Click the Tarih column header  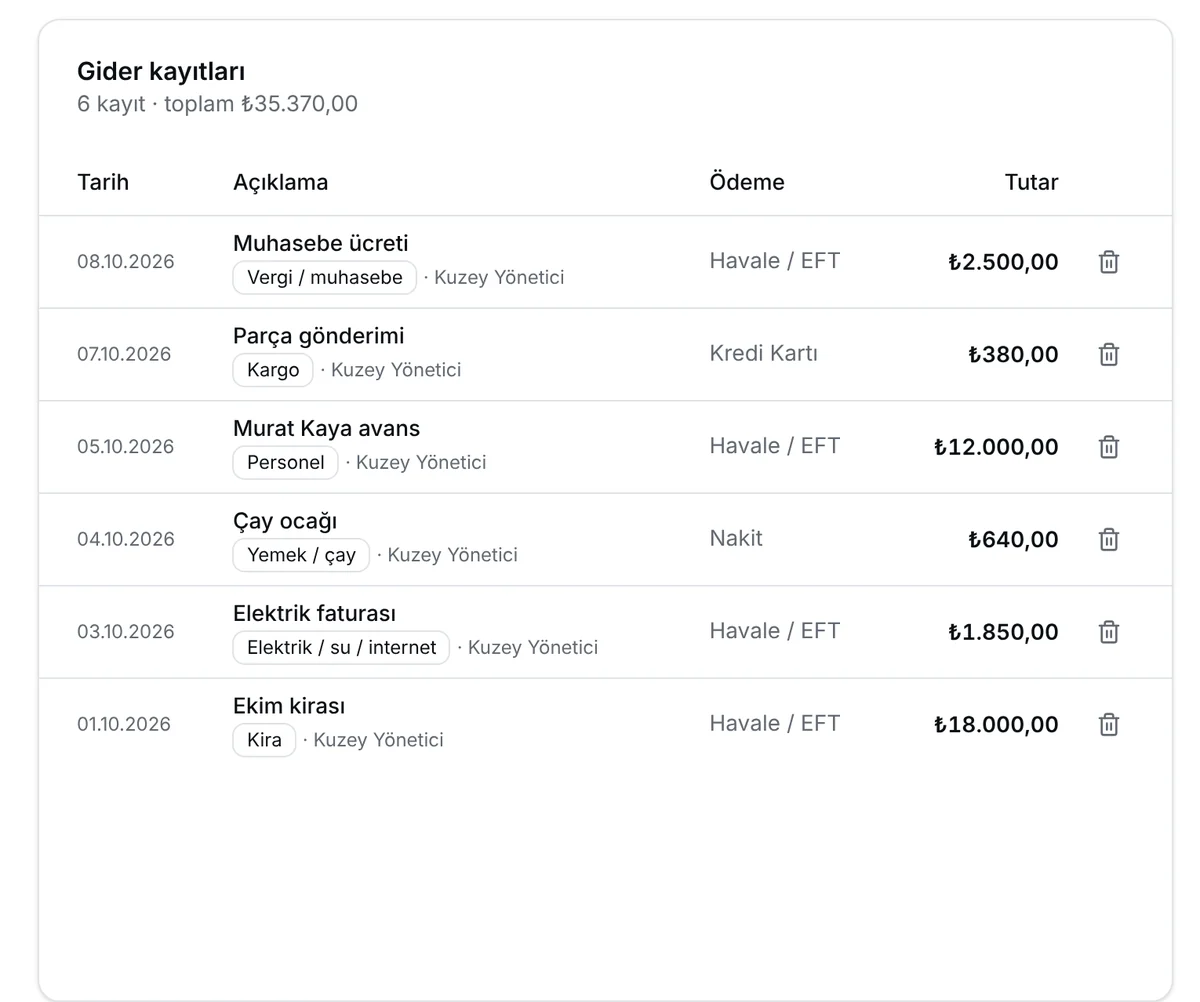tap(103, 182)
